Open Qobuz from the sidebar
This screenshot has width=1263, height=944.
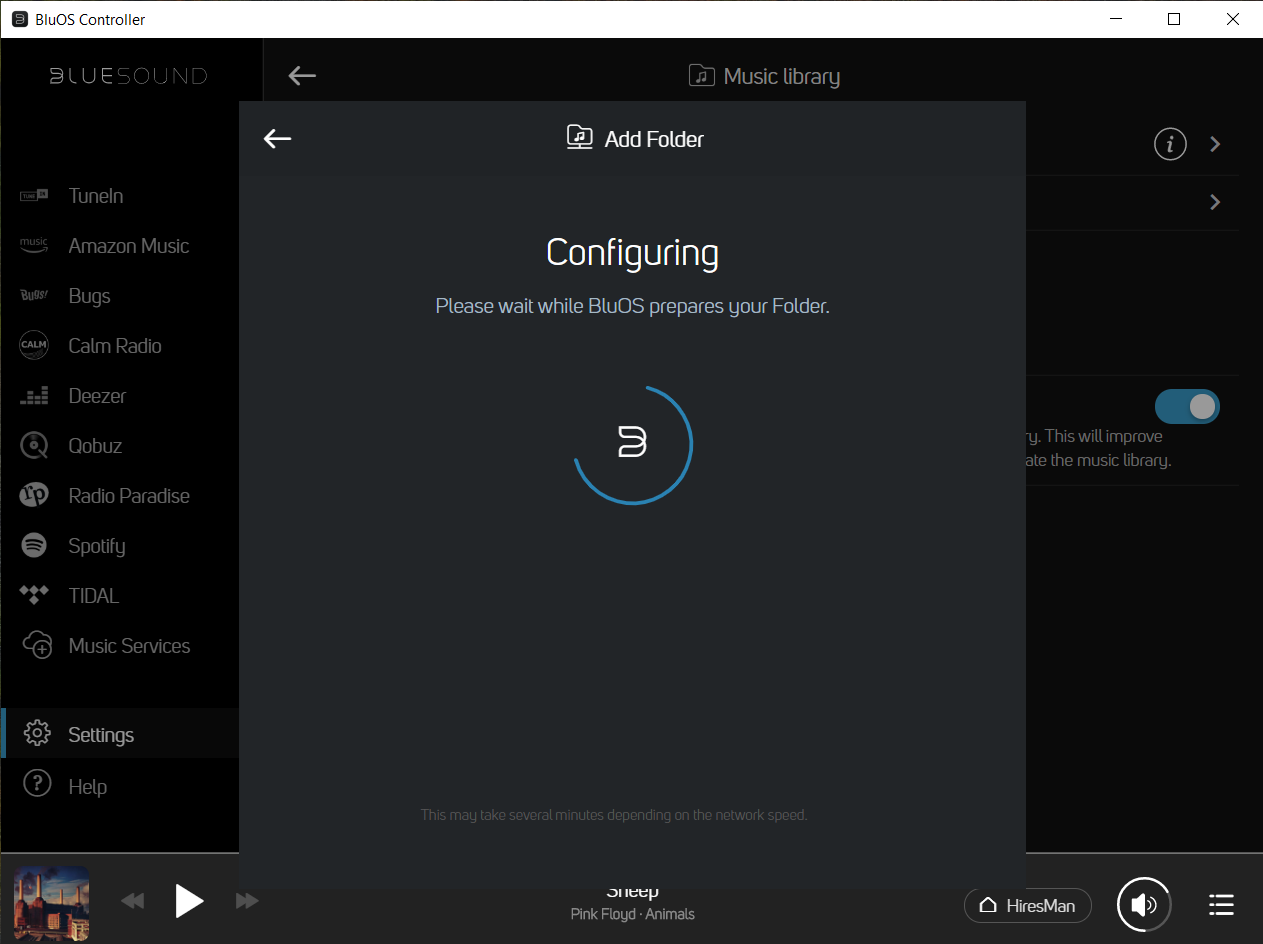click(x=95, y=446)
